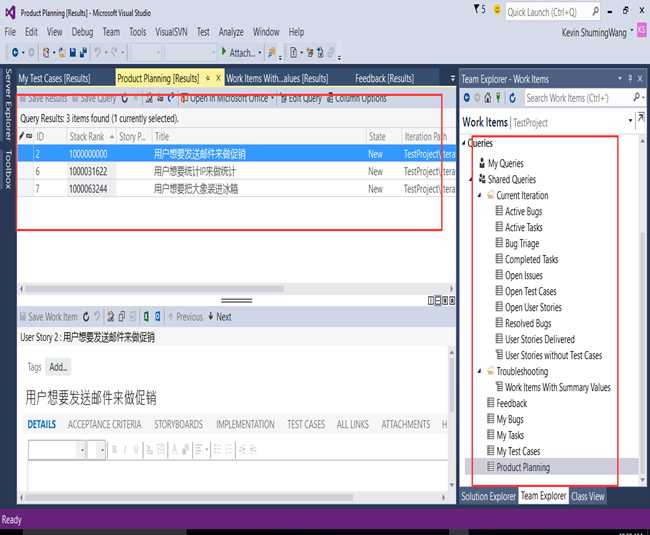Open the ACCEPTANCE CRITERIA tab
650x535 pixels.
(x=104, y=424)
